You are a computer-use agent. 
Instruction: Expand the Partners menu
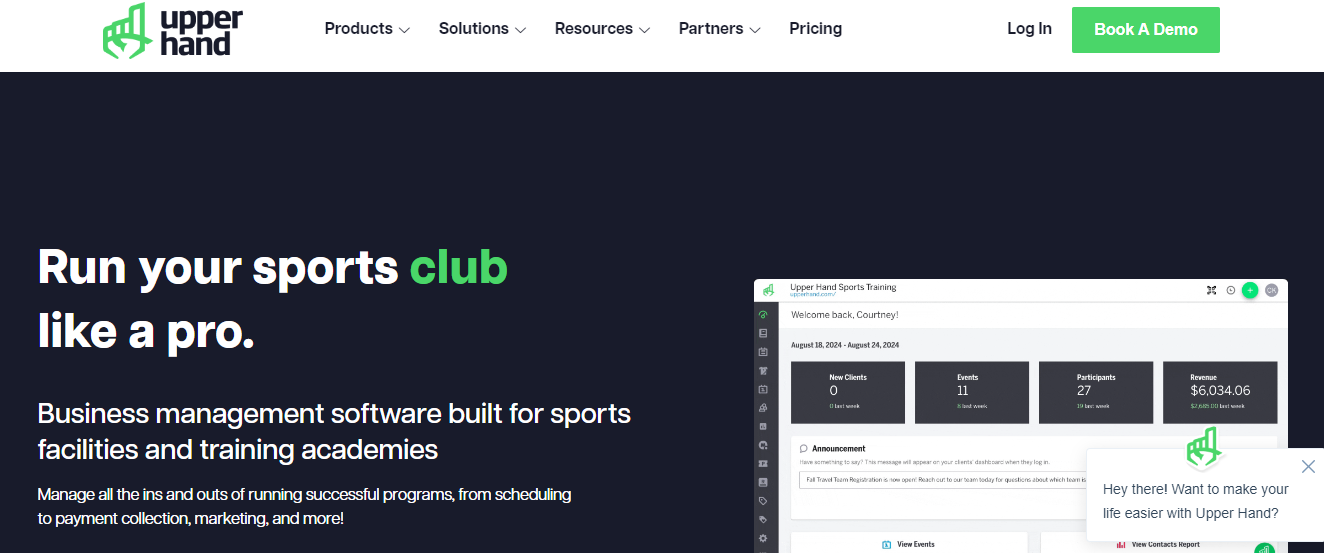click(719, 29)
